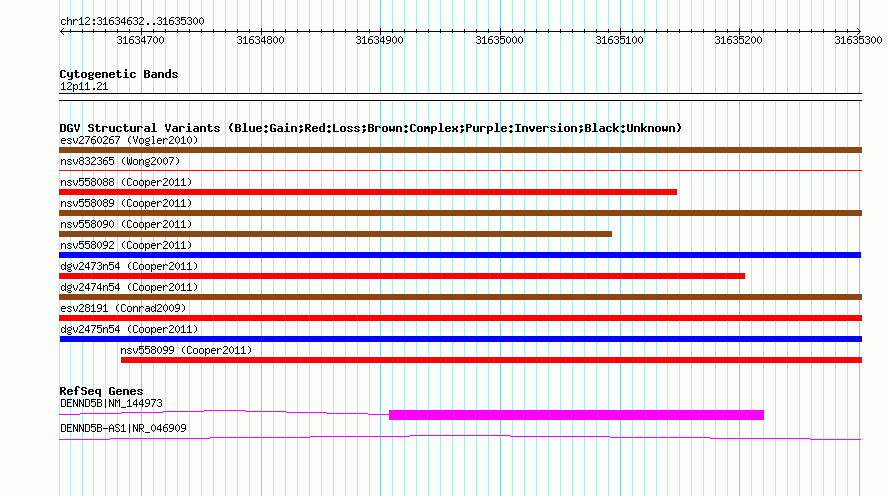This screenshot has height=496, width=890.
Task: Select the brown esv2760267 variant bar
Action: pos(460,150)
